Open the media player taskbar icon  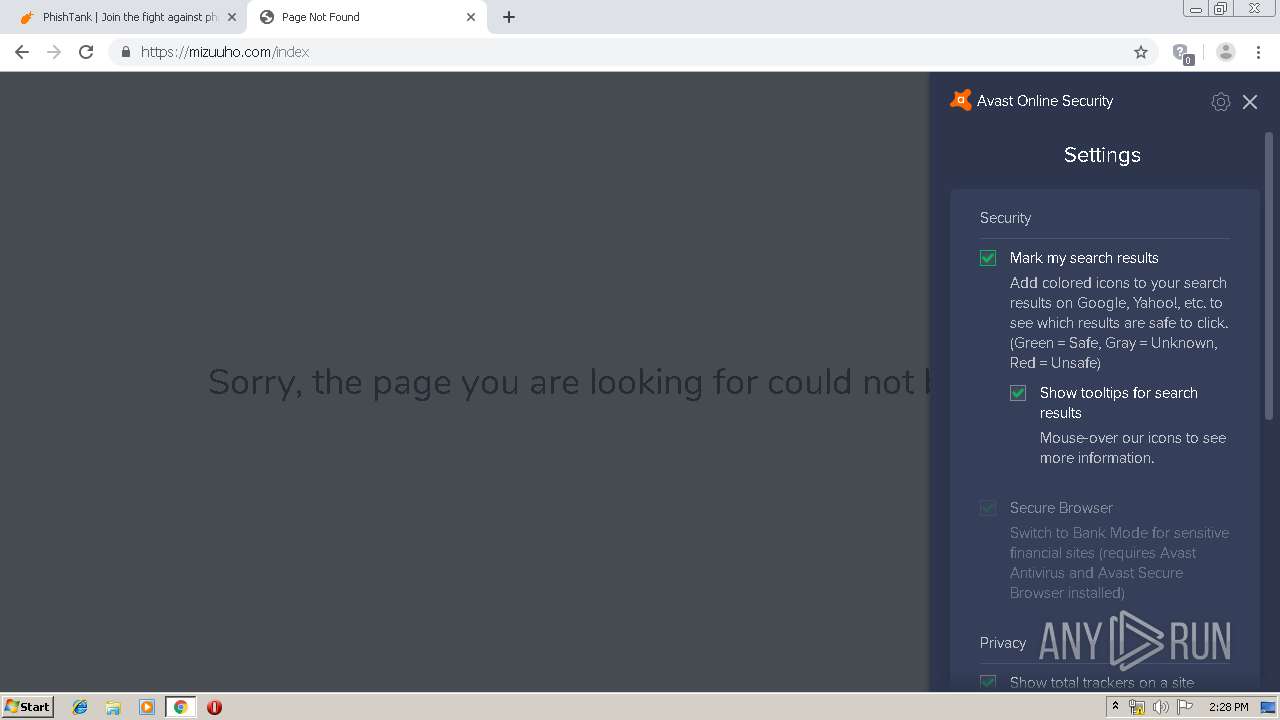pyautogui.click(x=147, y=707)
